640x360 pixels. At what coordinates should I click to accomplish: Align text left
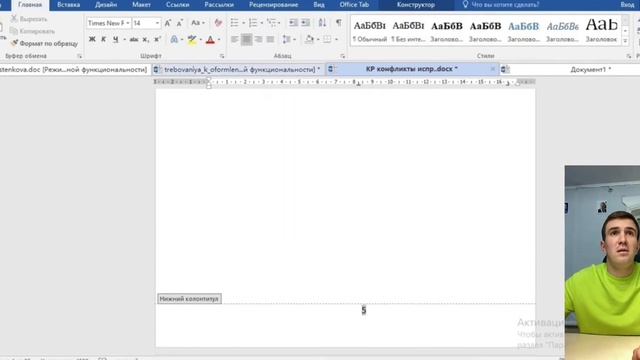(234, 39)
